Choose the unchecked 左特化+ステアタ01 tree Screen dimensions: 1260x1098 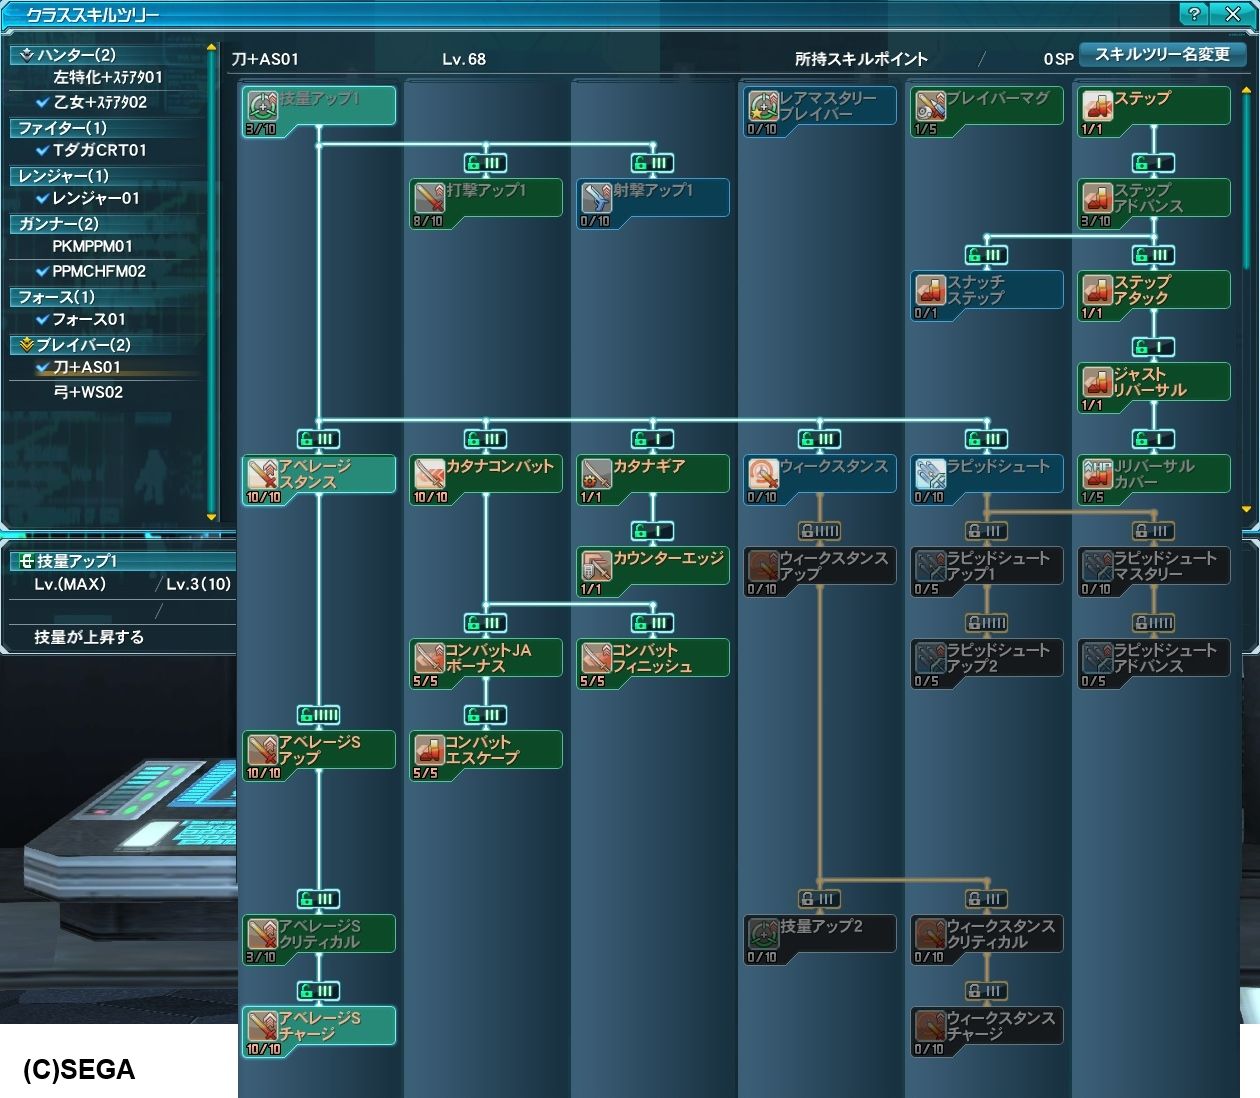click(107, 77)
